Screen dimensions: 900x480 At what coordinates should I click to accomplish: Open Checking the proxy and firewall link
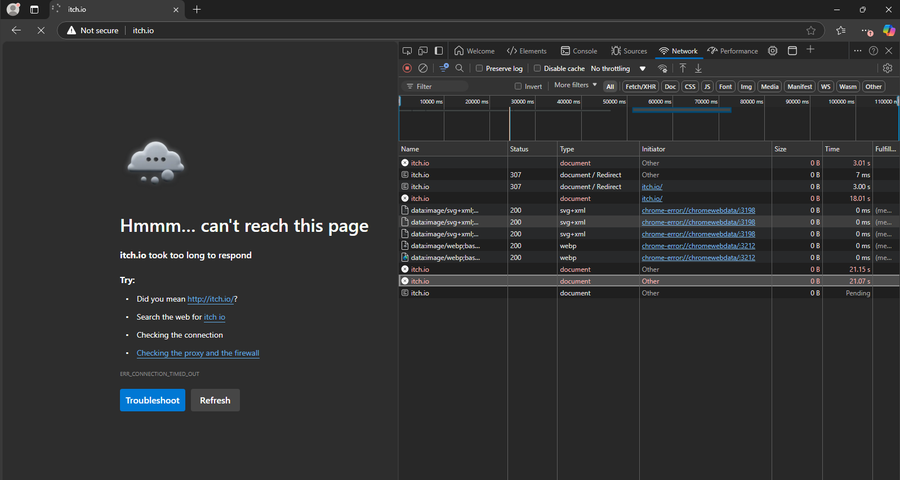tap(198, 353)
